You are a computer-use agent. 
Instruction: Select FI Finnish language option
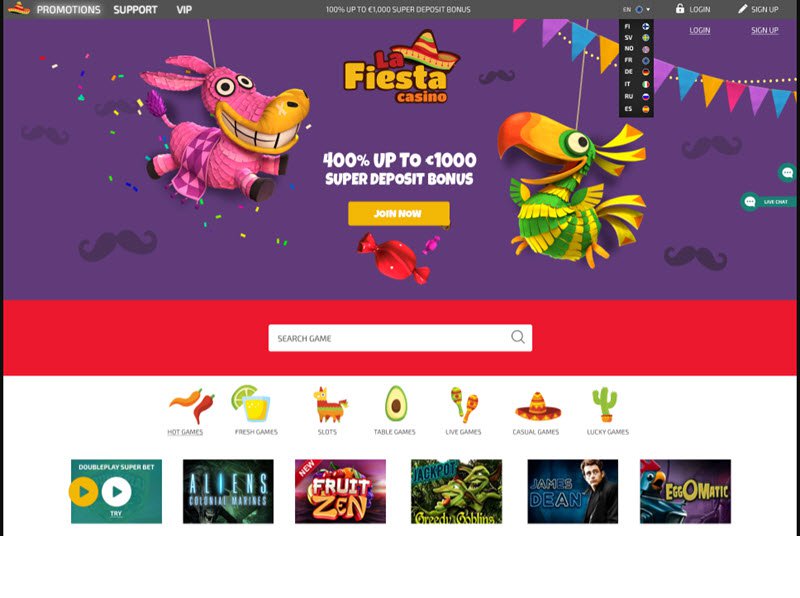click(x=636, y=27)
